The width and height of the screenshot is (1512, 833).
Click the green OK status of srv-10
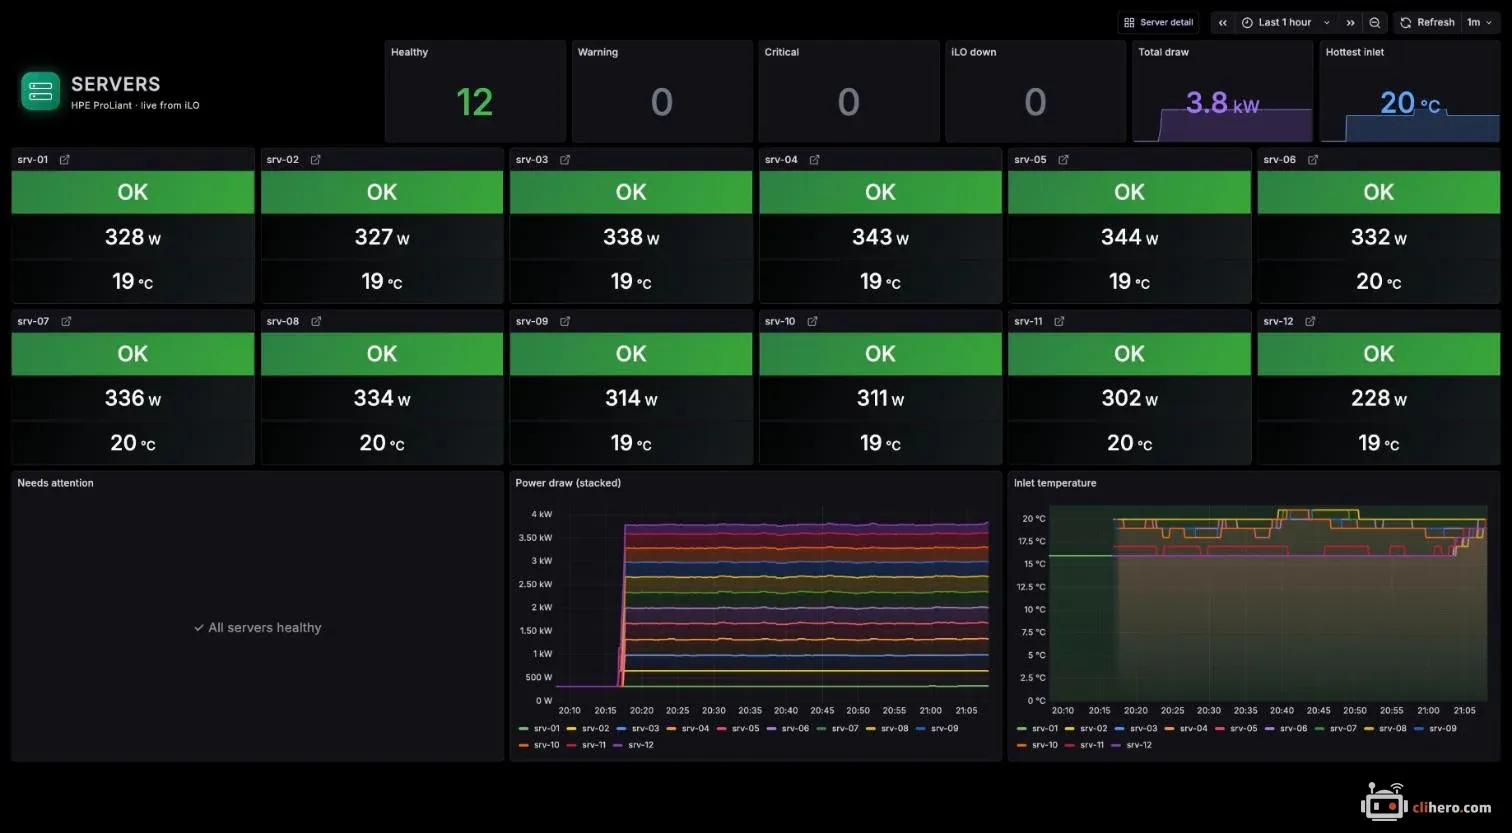[x=880, y=354]
